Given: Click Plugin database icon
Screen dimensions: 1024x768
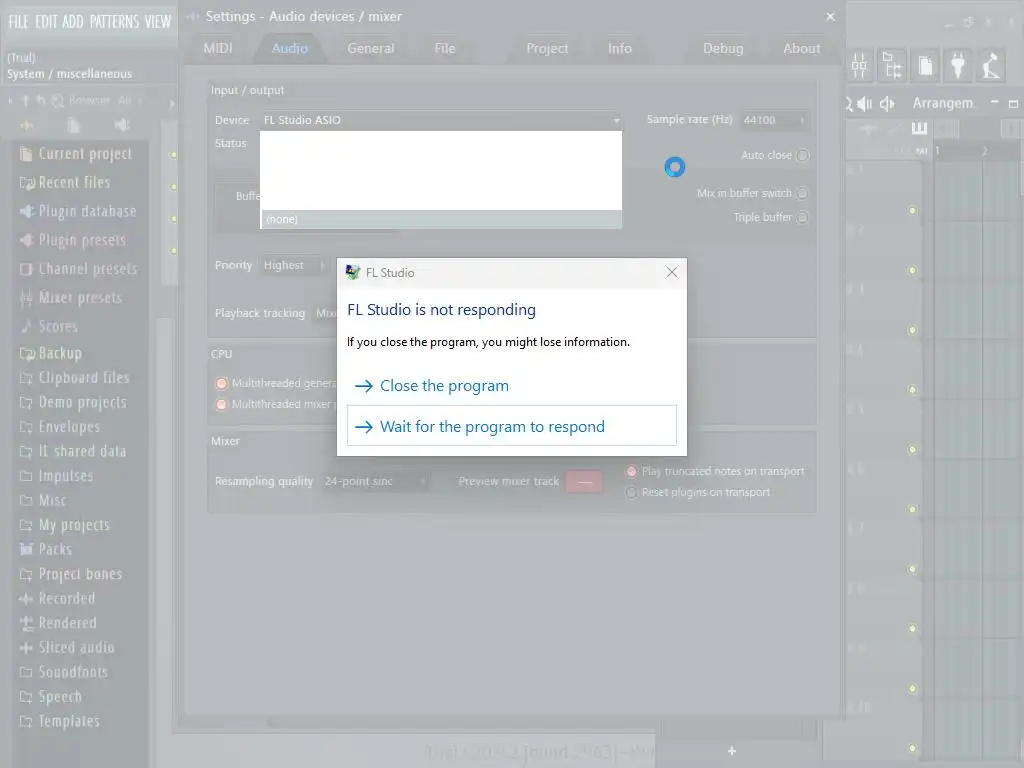Looking at the screenshot, I should [27, 211].
